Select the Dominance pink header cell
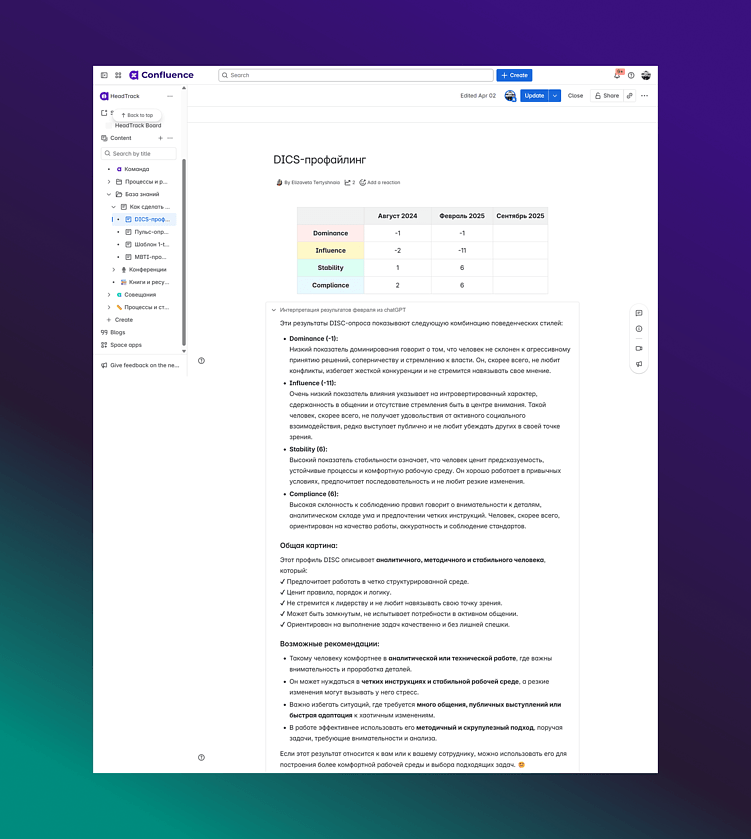The width and height of the screenshot is (751, 839). coord(331,233)
